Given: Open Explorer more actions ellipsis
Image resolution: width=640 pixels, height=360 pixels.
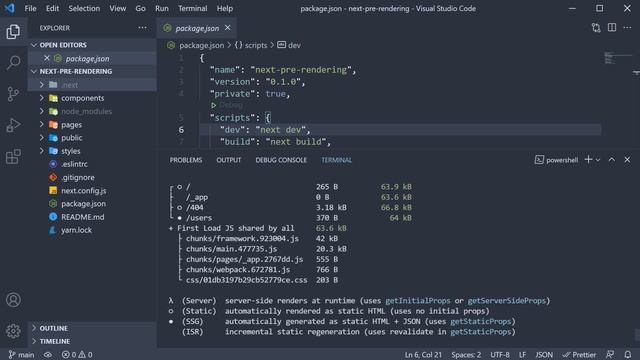Looking at the screenshot, I should pyautogui.click(x=142, y=28).
